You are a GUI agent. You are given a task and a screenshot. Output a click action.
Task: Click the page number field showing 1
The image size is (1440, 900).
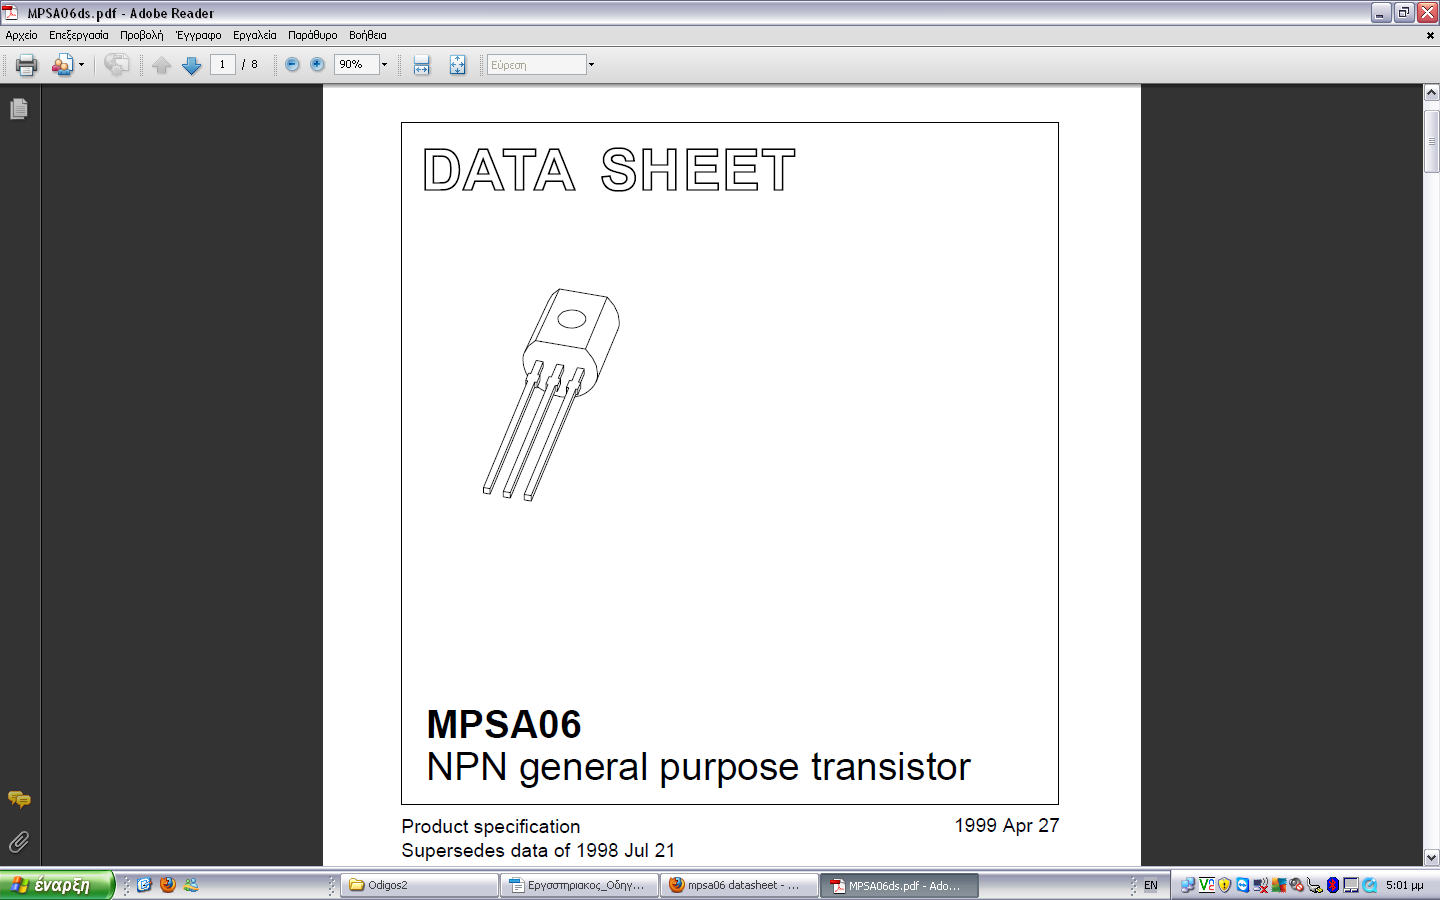(x=222, y=64)
